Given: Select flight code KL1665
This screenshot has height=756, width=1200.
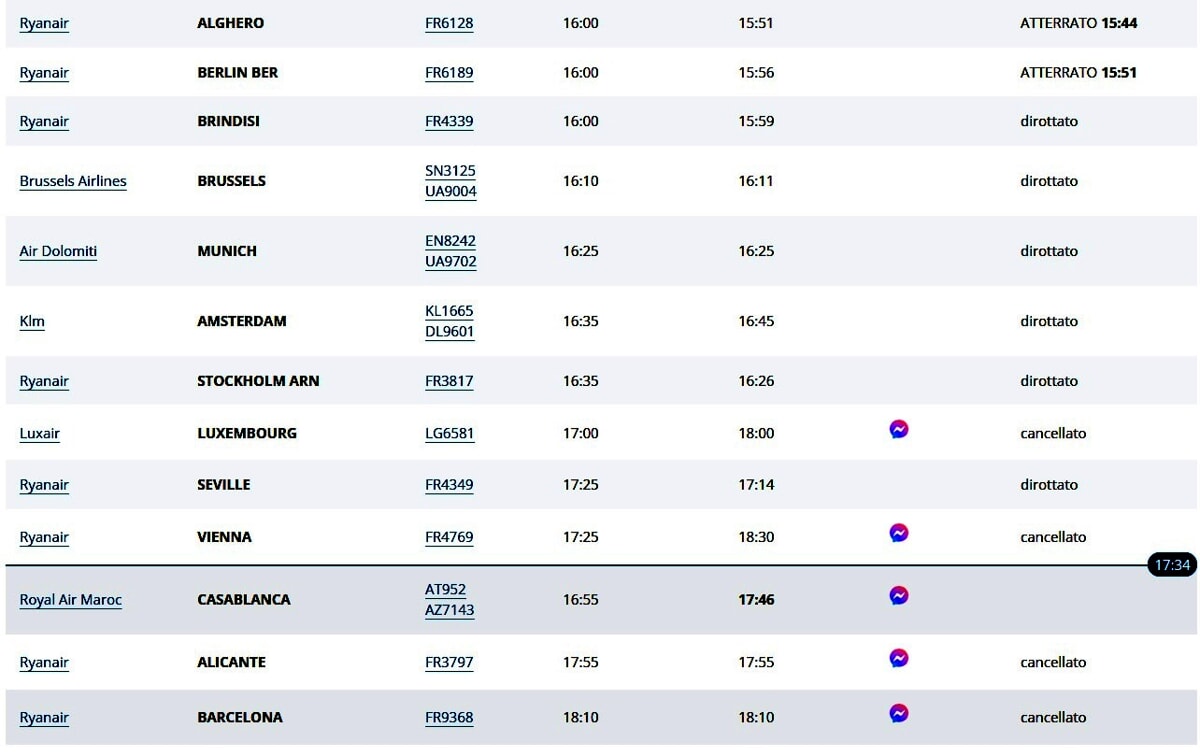Looking at the screenshot, I should [x=449, y=311].
